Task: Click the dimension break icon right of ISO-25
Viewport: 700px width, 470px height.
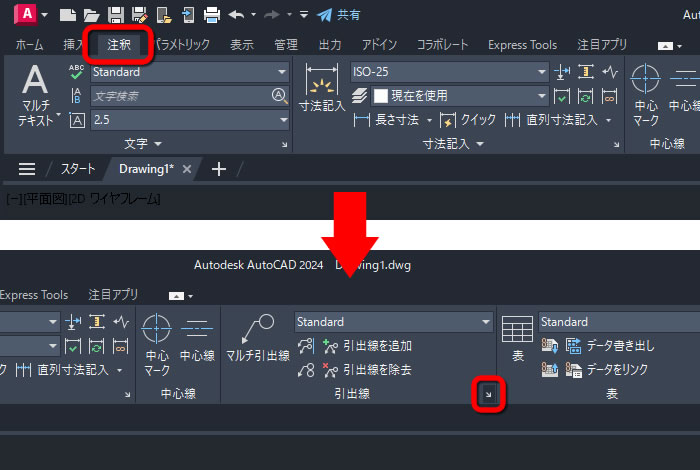Action: coord(561,72)
